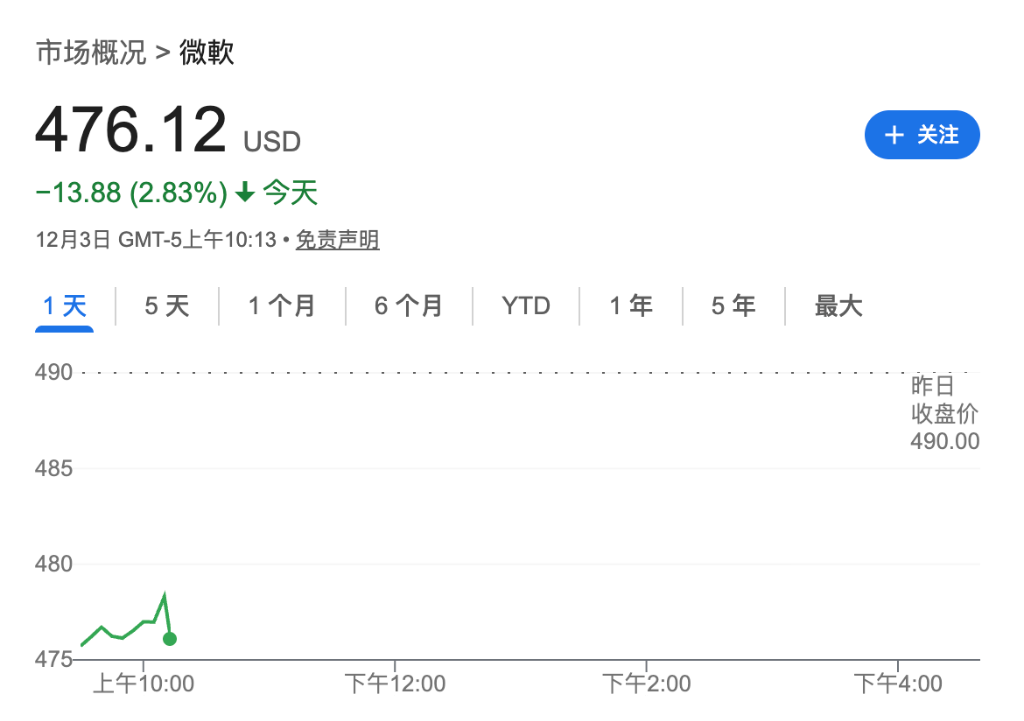Click the plus icon in 关注 button
Image resolution: width=1024 pixels, height=721 pixels.
[894, 135]
